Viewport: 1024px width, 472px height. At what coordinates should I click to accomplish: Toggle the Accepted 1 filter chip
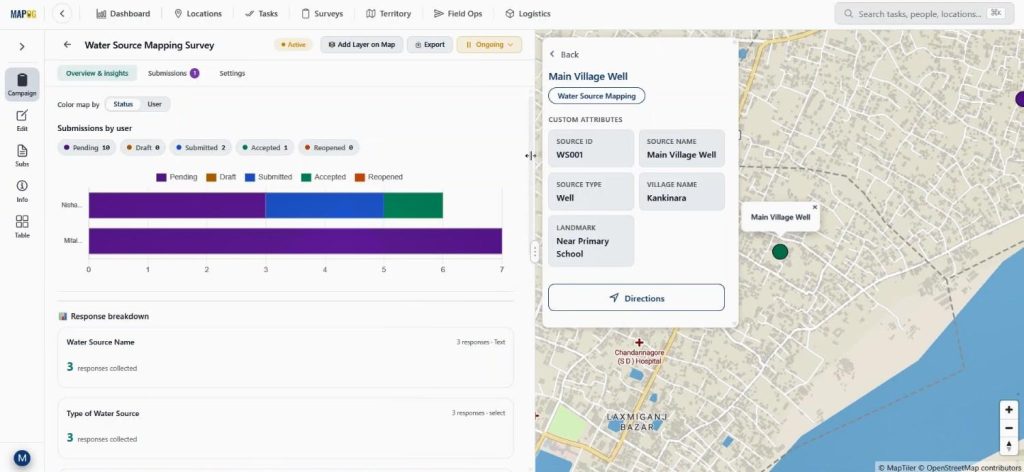click(265, 148)
